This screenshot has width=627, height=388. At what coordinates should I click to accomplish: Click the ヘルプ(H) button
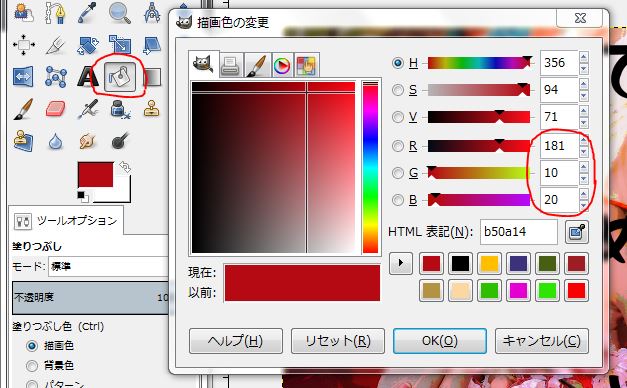[236, 341]
